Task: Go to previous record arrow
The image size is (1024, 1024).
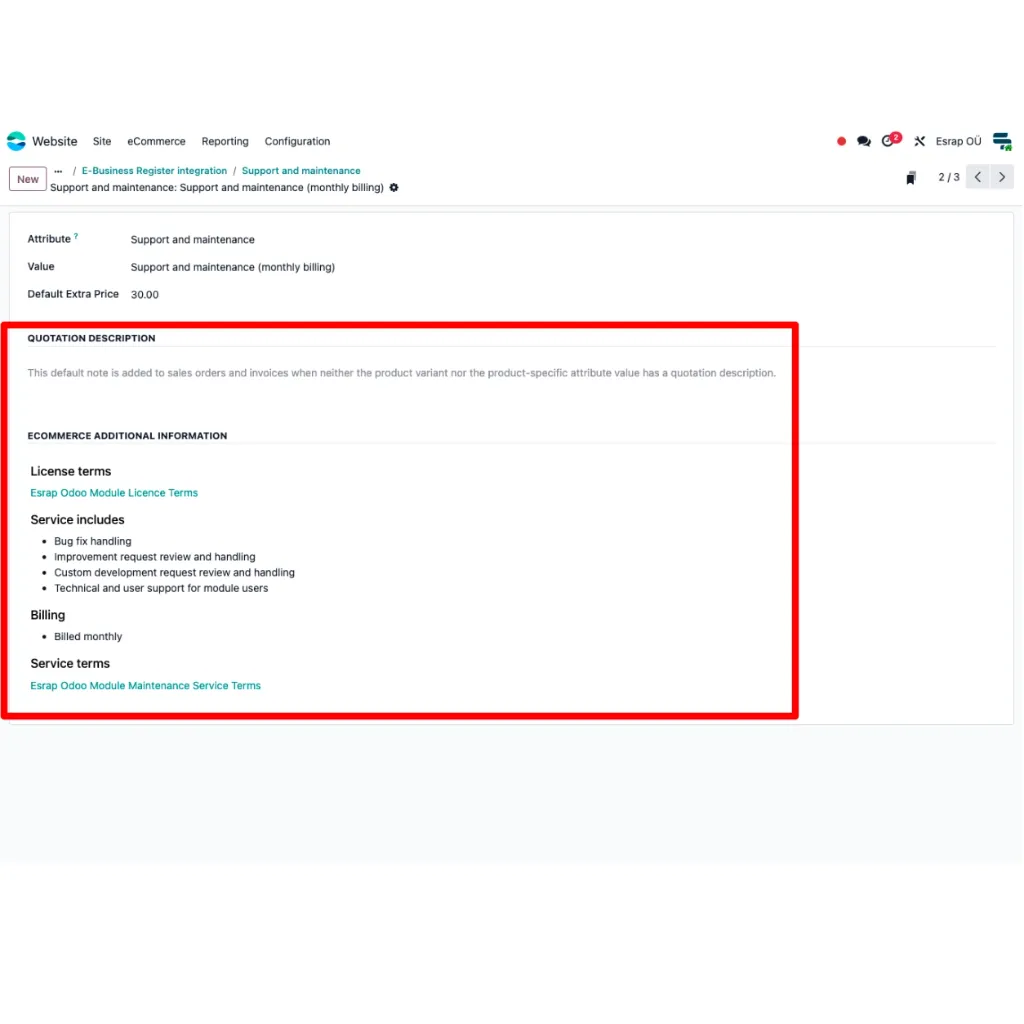Action: pyautogui.click(x=978, y=177)
